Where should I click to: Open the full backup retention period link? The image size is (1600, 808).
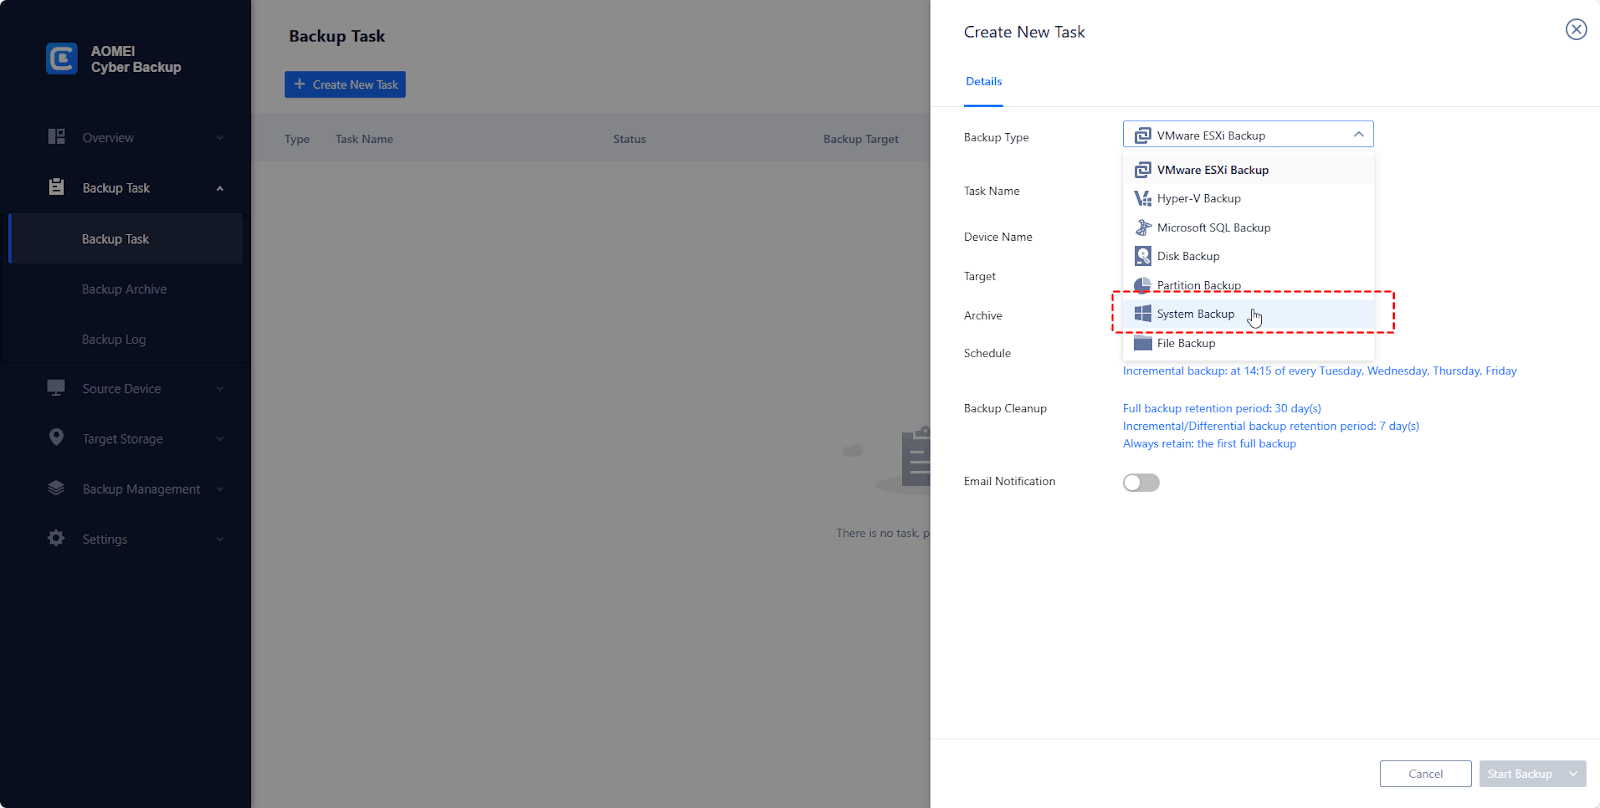tap(1222, 408)
